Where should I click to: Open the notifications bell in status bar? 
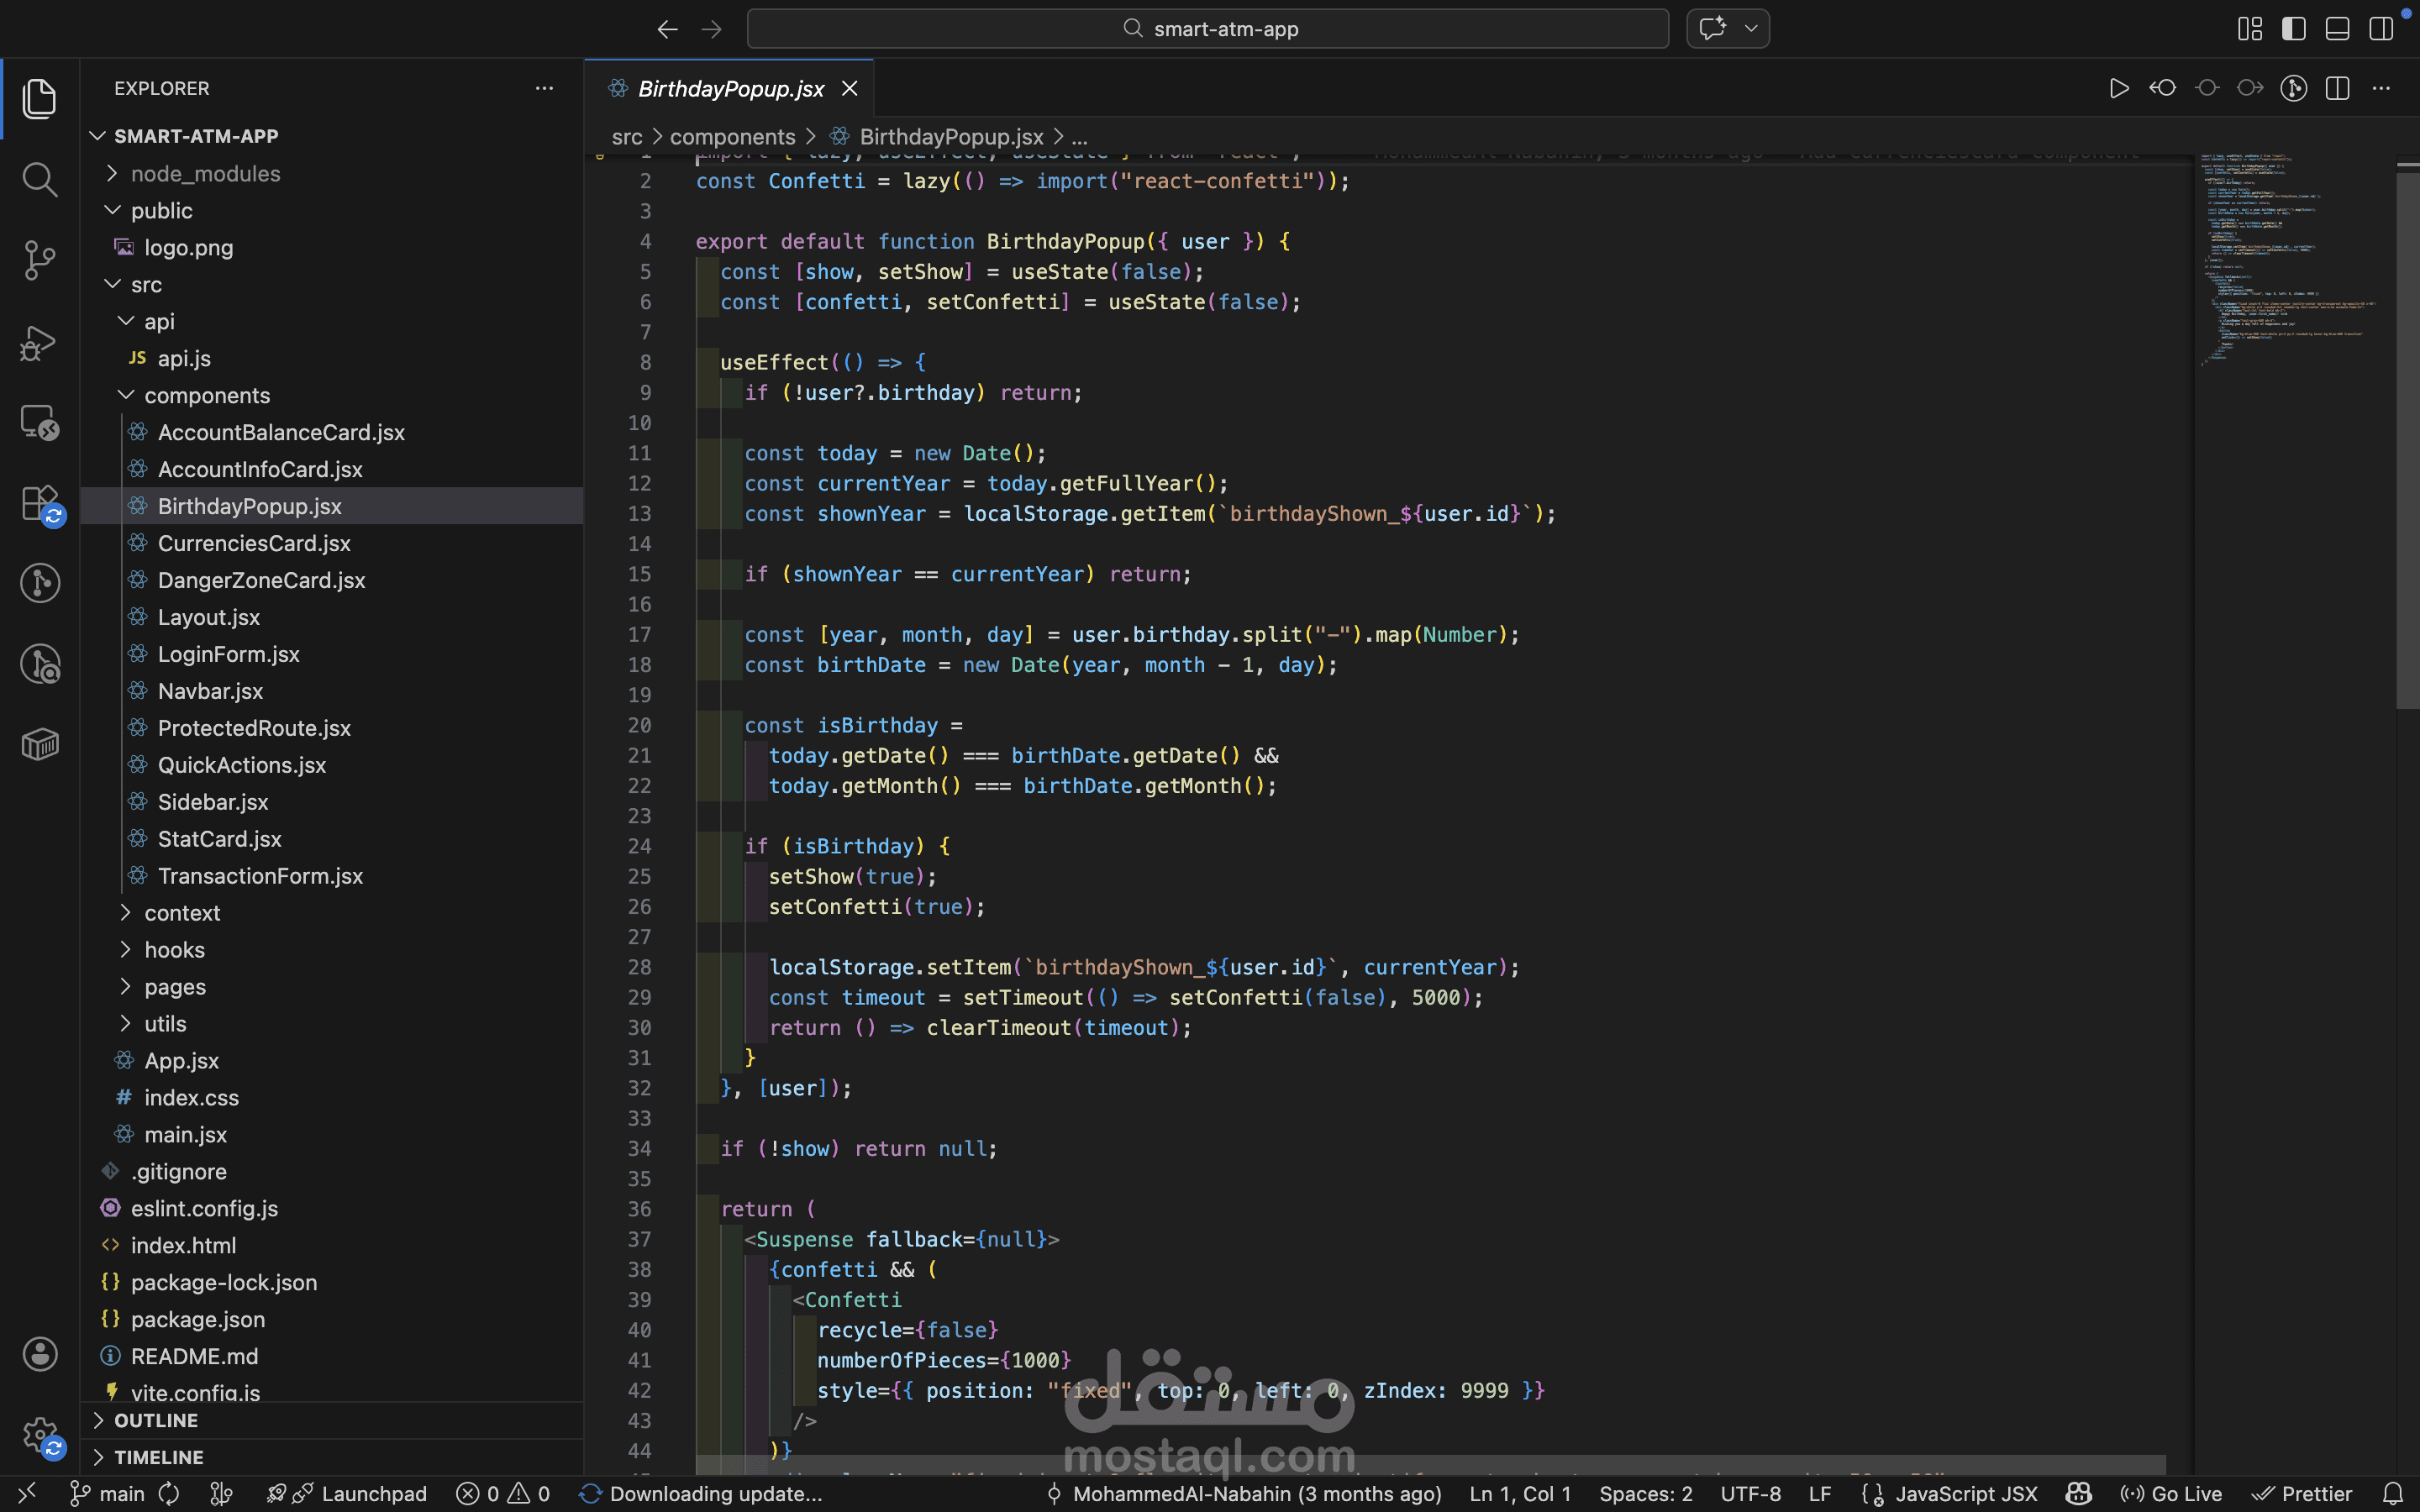[x=2393, y=1493]
